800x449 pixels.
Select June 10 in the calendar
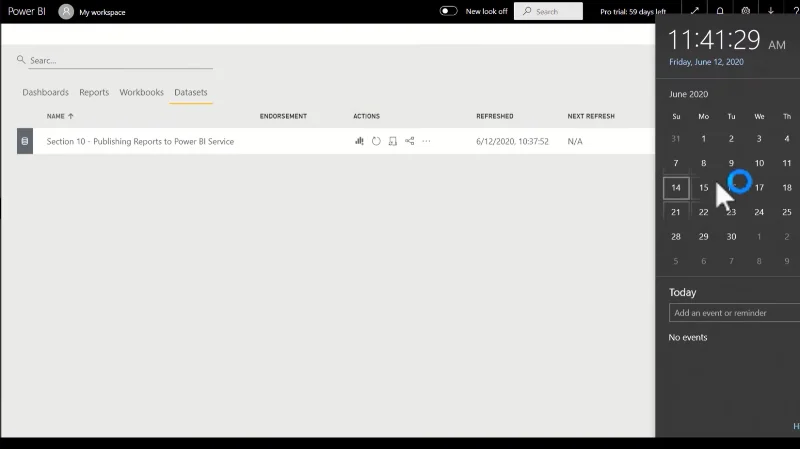(x=759, y=163)
